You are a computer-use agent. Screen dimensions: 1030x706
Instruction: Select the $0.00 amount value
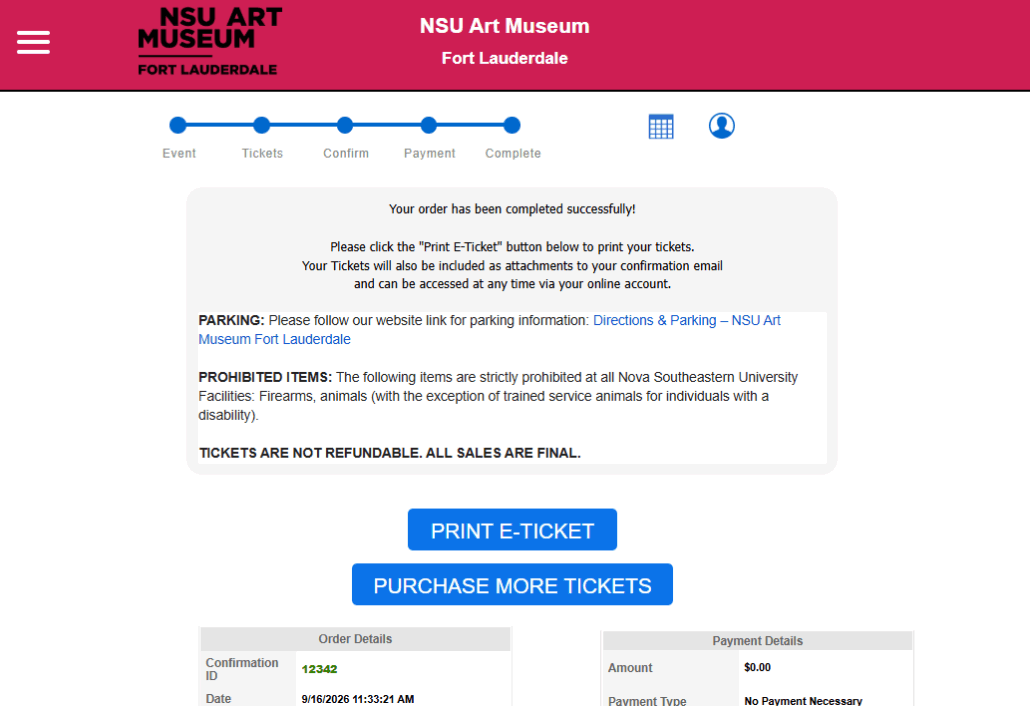pyautogui.click(x=757, y=667)
